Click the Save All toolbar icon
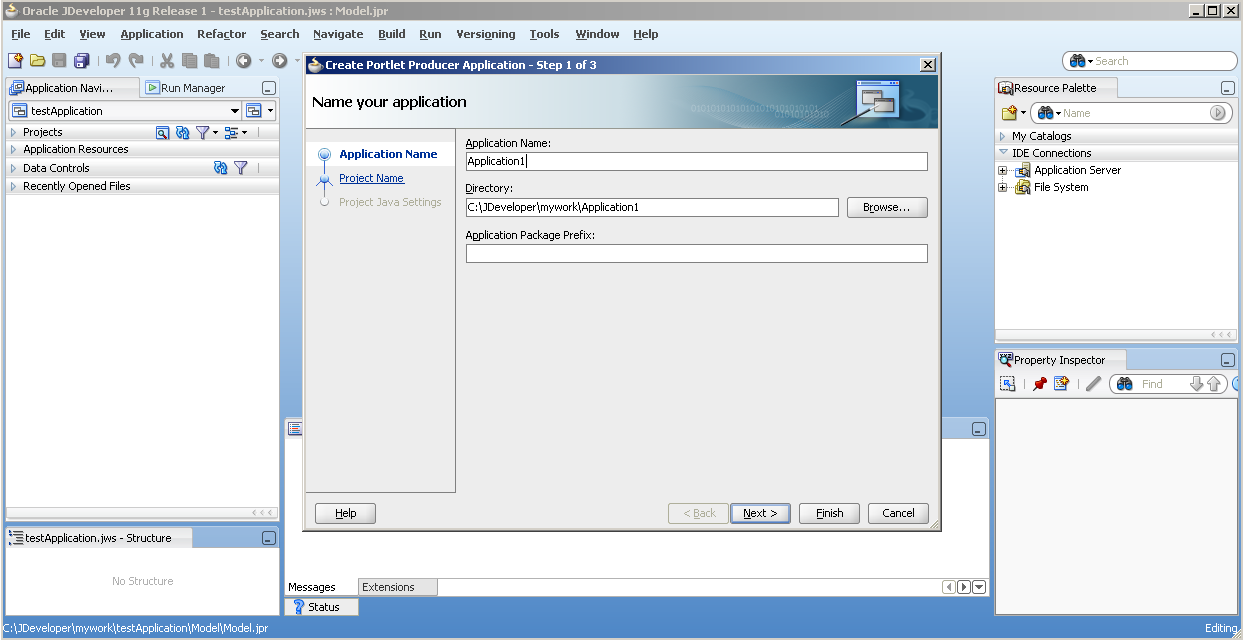The width and height of the screenshot is (1243, 640). point(82,61)
